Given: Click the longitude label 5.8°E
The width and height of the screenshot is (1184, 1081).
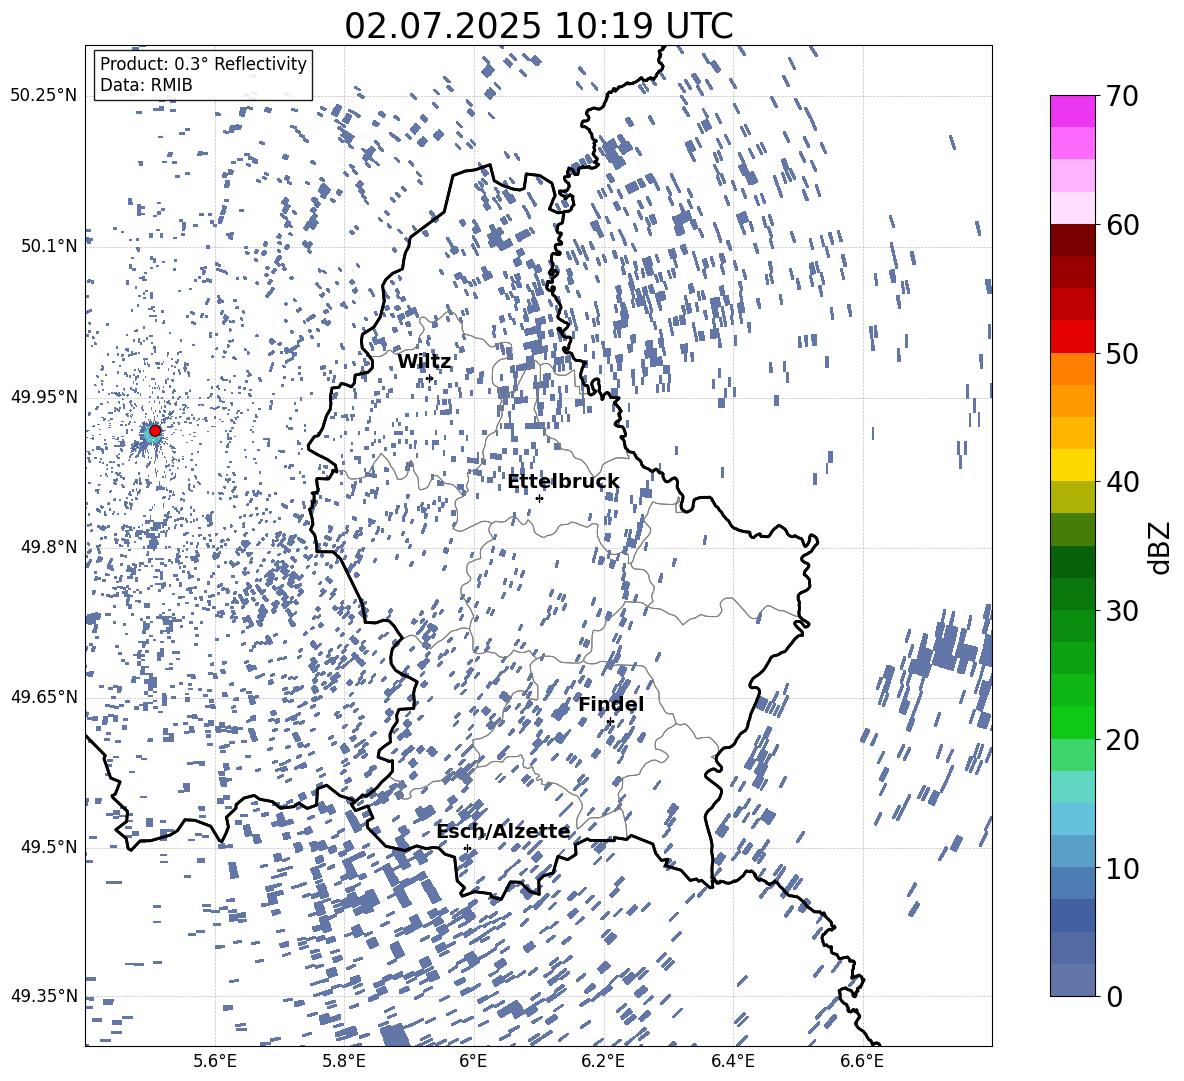Looking at the screenshot, I should pyautogui.click(x=344, y=1061).
